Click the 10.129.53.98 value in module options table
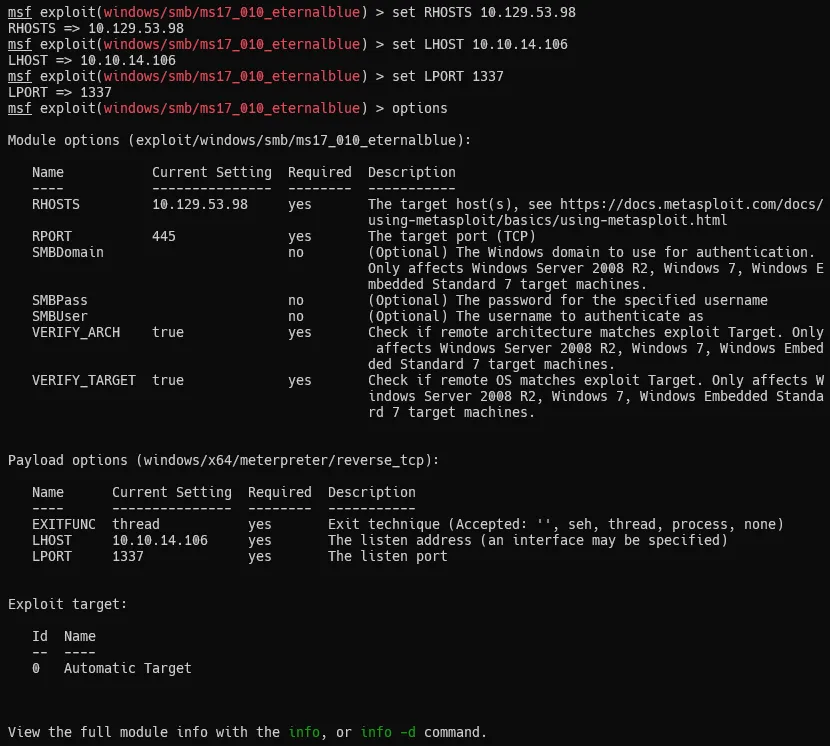This screenshot has width=830, height=746. click(200, 204)
